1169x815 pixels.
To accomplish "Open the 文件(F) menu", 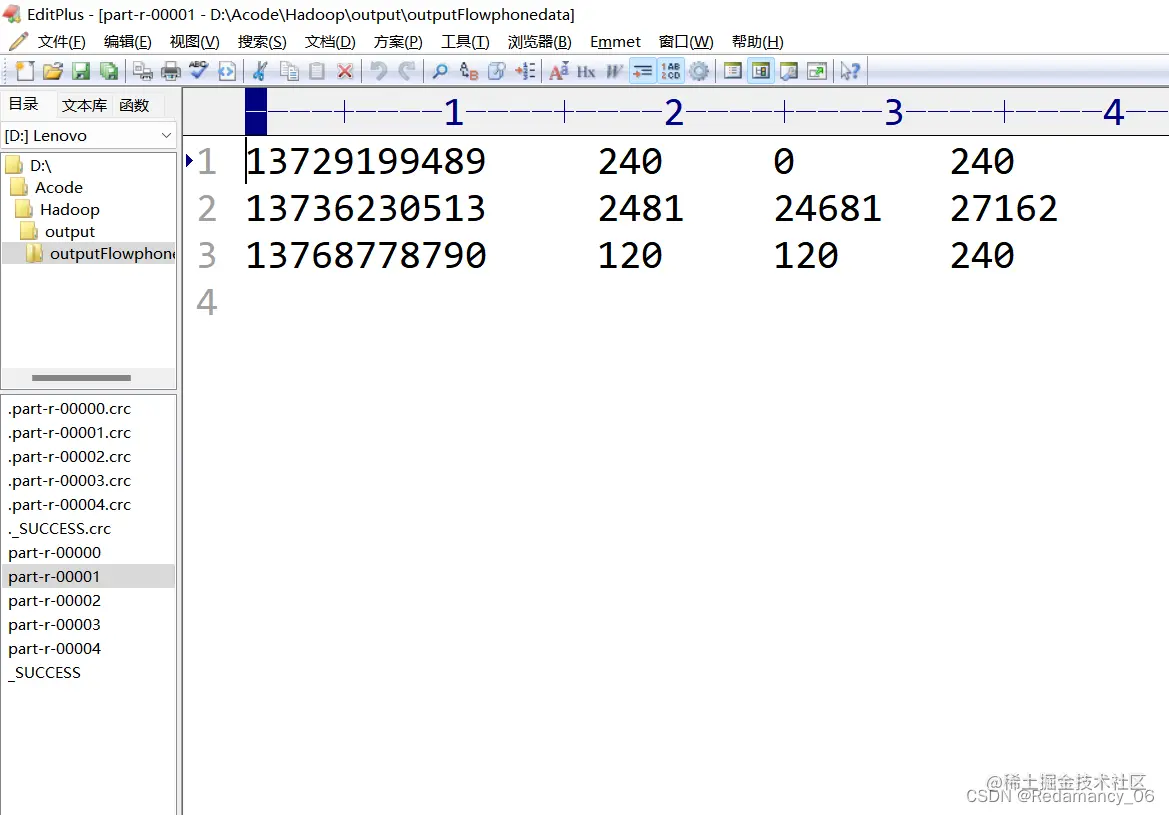I will [x=62, y=42].
